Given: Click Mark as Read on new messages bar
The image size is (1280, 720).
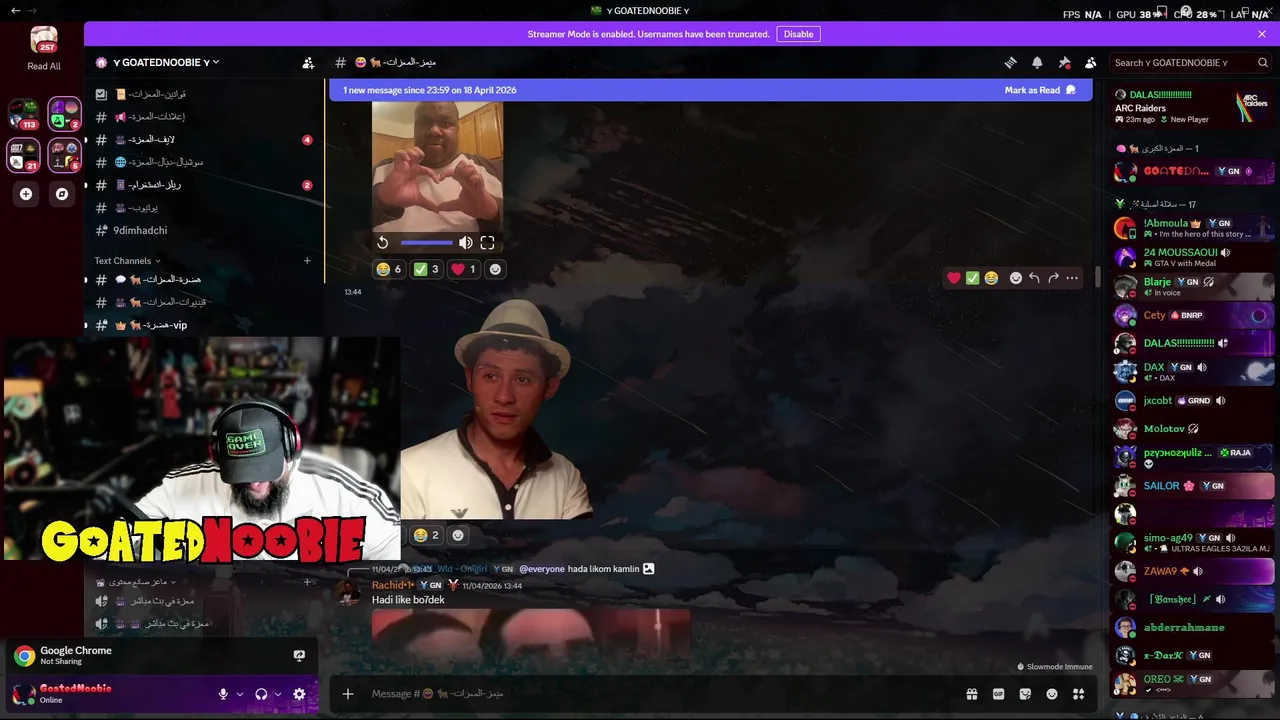Looking at the screenshot, I should 1040,90.
